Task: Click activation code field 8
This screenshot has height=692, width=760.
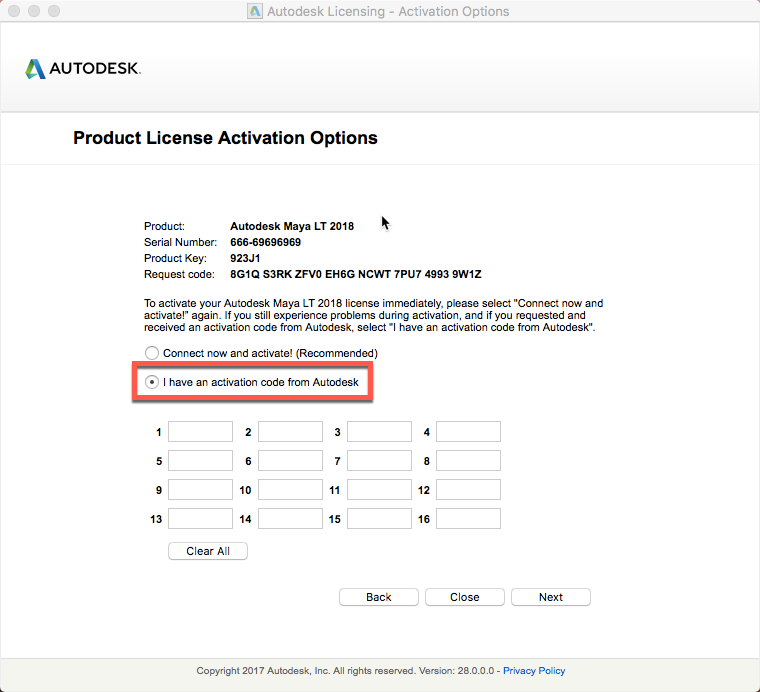Action: tap(468, 460)
